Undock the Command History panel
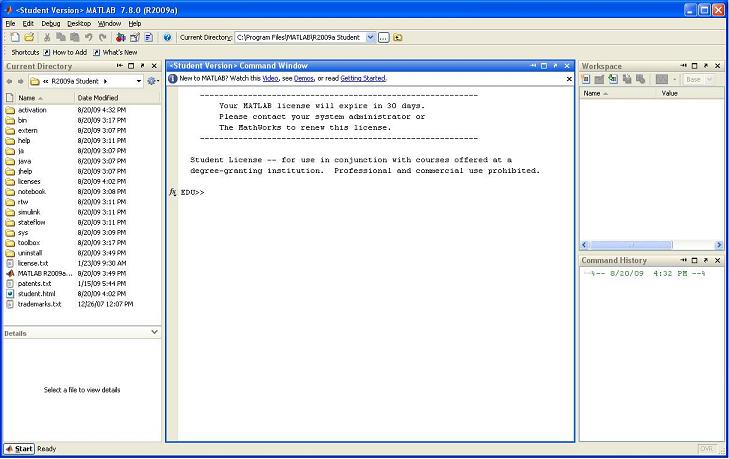The height and width of the screenshot is (459, 729). coord(706,260)
